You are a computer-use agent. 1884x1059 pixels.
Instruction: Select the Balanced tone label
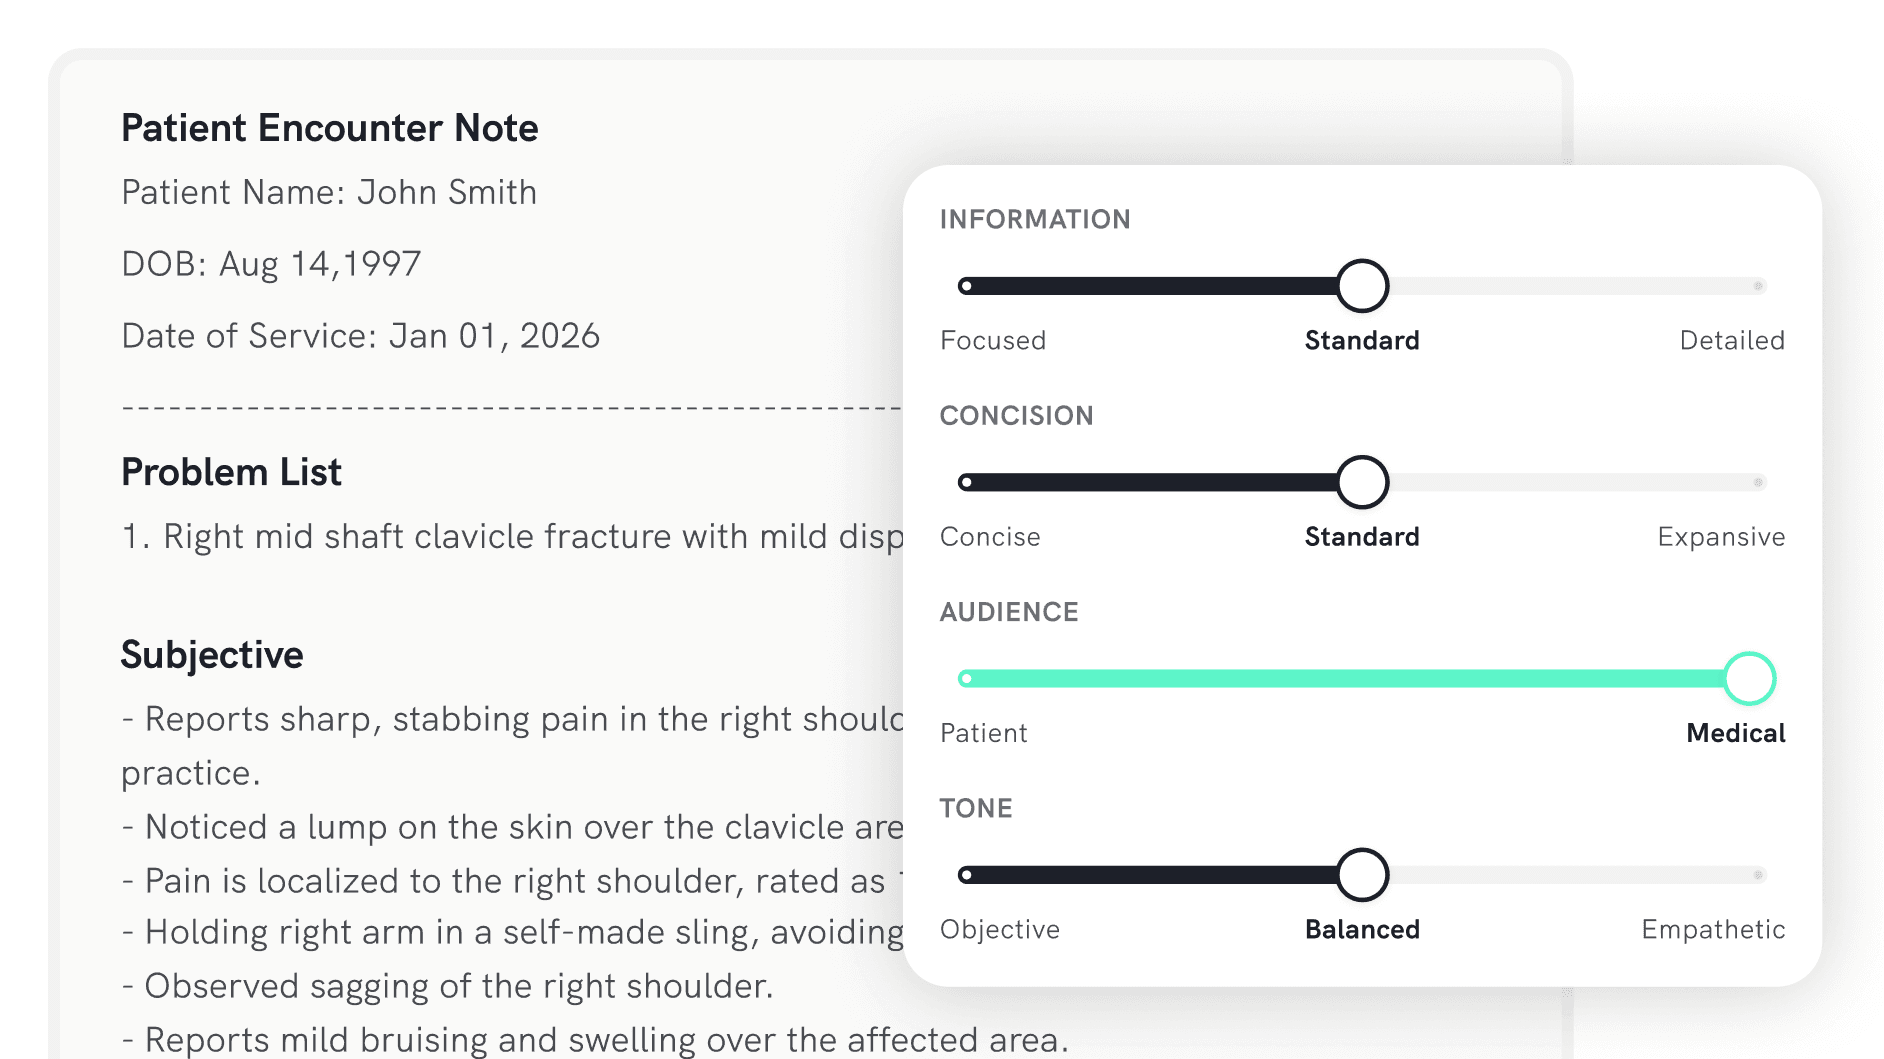(1361, 930)
